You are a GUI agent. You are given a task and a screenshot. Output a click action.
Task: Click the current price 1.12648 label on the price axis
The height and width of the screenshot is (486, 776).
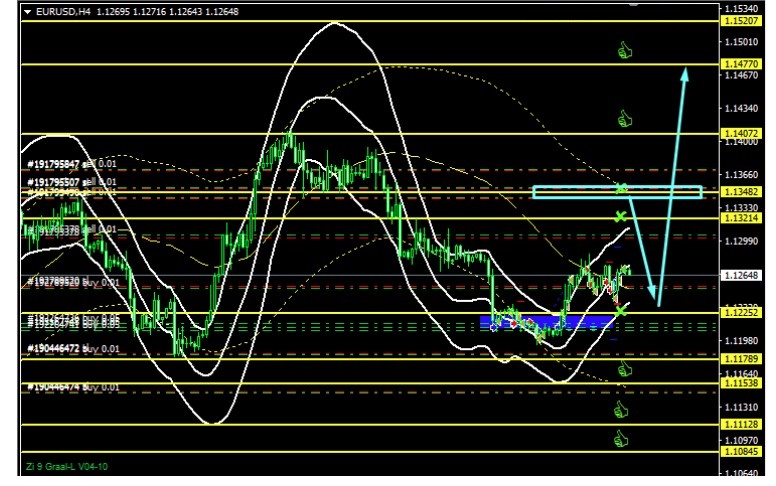pos(742,276)
